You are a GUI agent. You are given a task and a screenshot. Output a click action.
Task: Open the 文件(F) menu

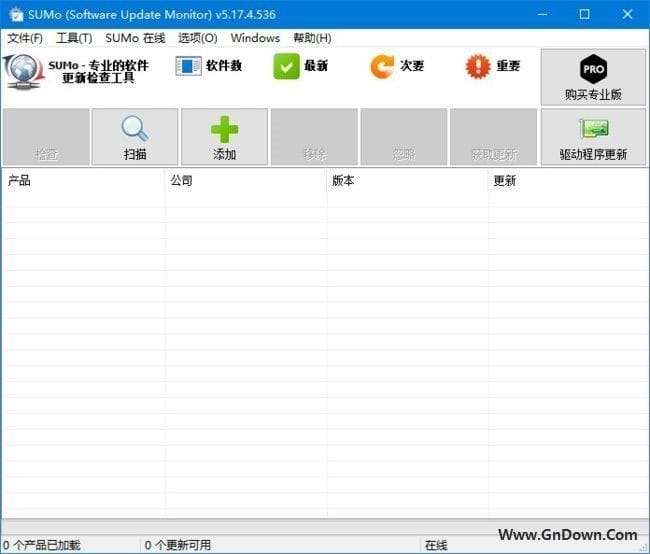(x=25, y=38)
